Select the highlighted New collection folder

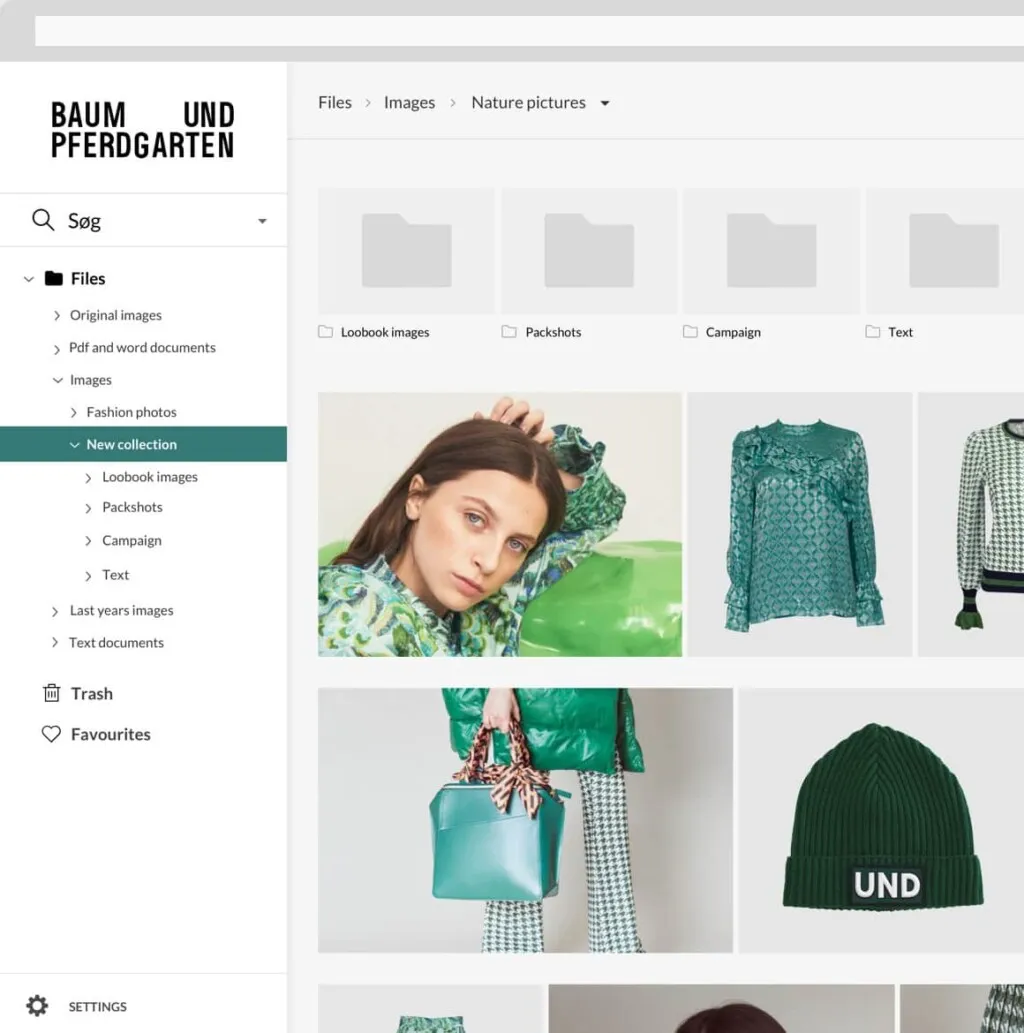[143, 444]
